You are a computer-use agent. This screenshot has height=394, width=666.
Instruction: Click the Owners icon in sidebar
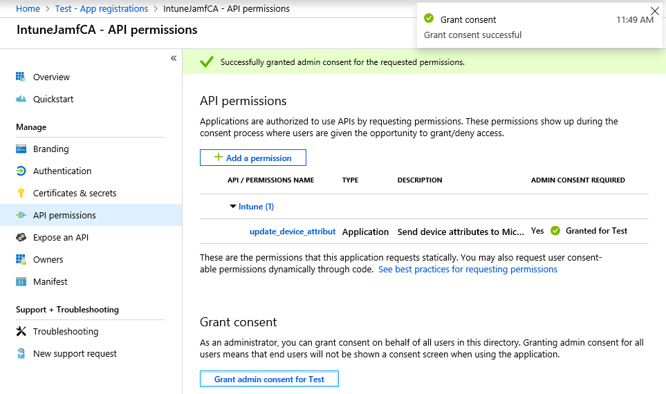point(21,259)
